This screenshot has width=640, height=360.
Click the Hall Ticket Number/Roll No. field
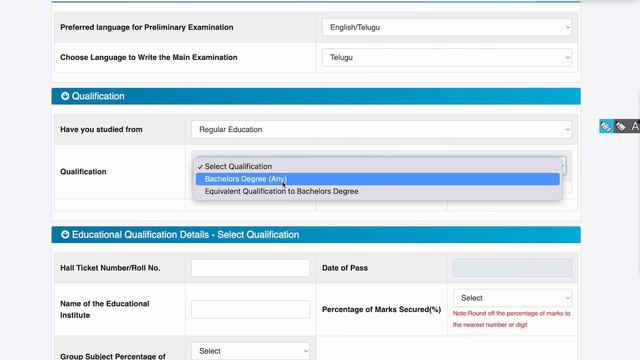250,268
